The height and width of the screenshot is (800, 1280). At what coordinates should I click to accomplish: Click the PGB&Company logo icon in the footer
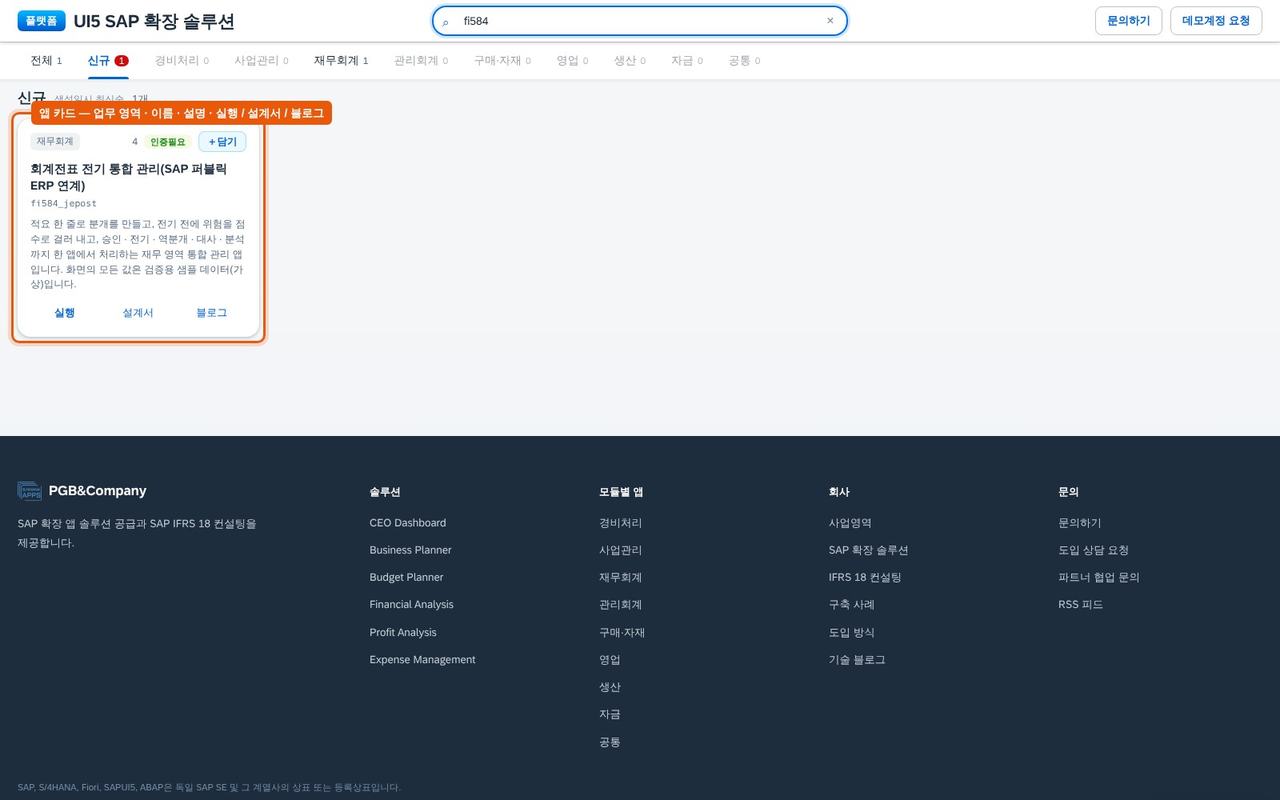29,491
